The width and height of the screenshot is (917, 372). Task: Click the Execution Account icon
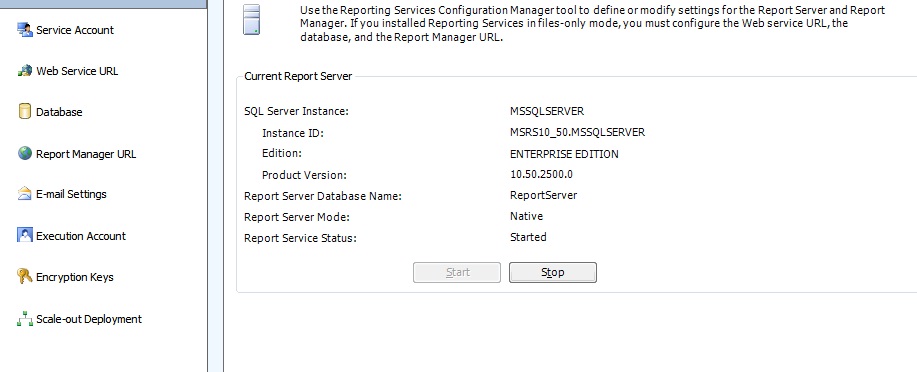[25, 236]
